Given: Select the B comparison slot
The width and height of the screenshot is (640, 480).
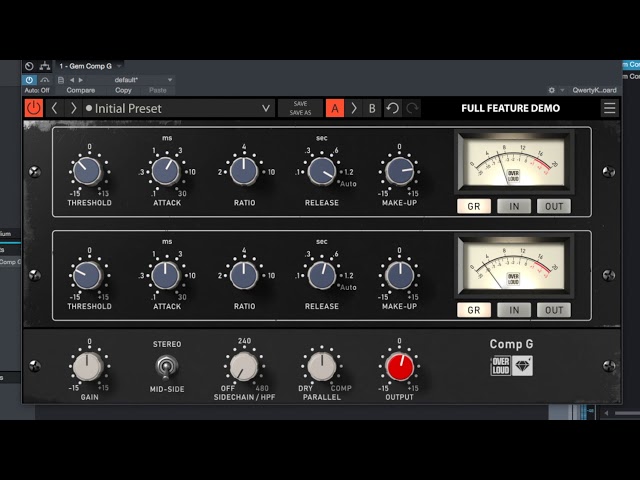Looking at the screenshot, I should 372,108.
